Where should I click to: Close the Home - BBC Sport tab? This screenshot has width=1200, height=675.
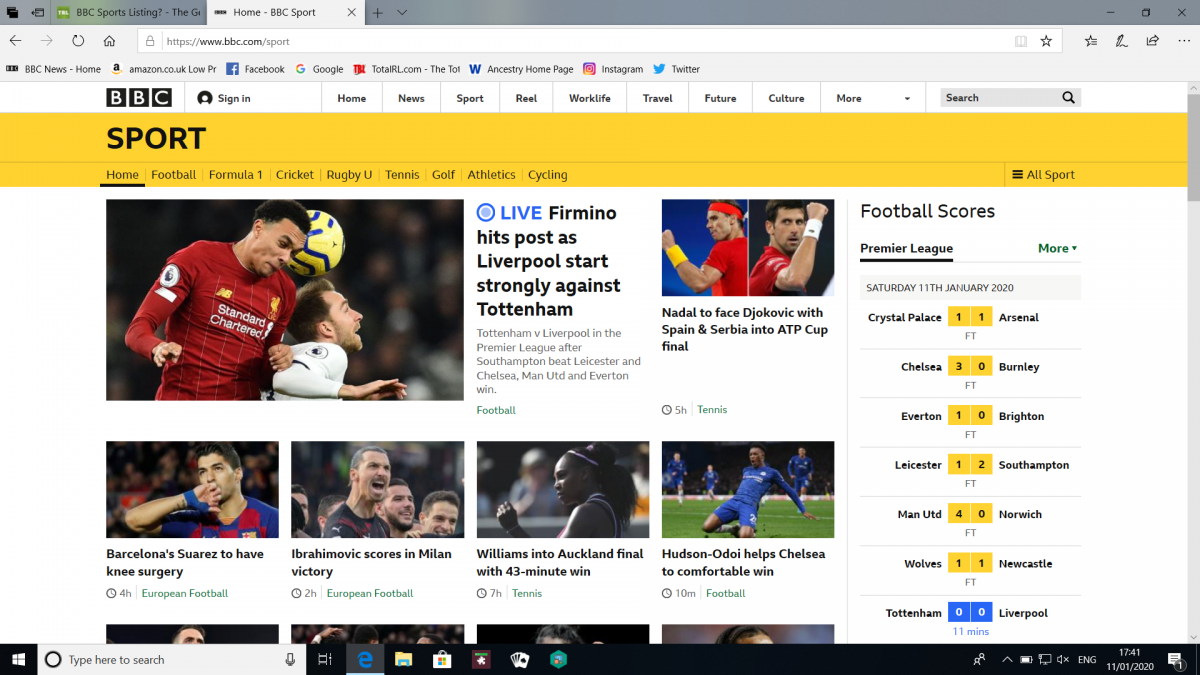[x=352, y=13]
